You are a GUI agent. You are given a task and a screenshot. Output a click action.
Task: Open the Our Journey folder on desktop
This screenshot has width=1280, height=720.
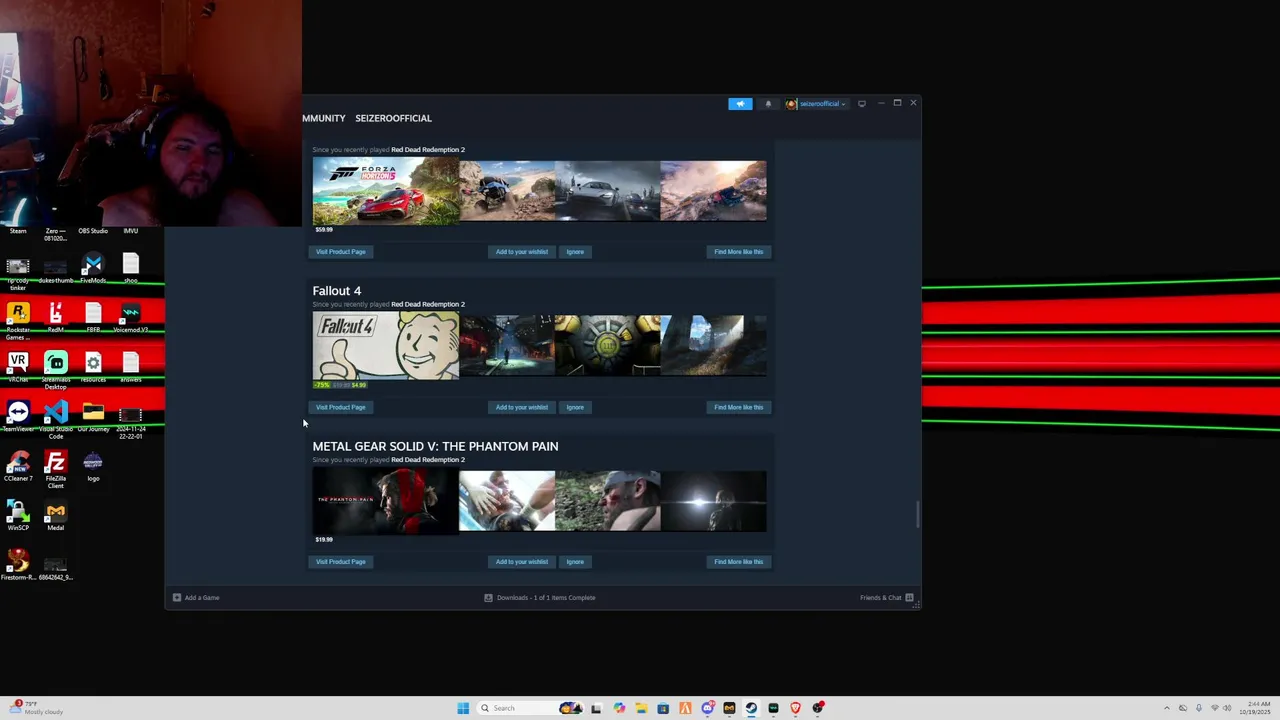tap(93, 416)
